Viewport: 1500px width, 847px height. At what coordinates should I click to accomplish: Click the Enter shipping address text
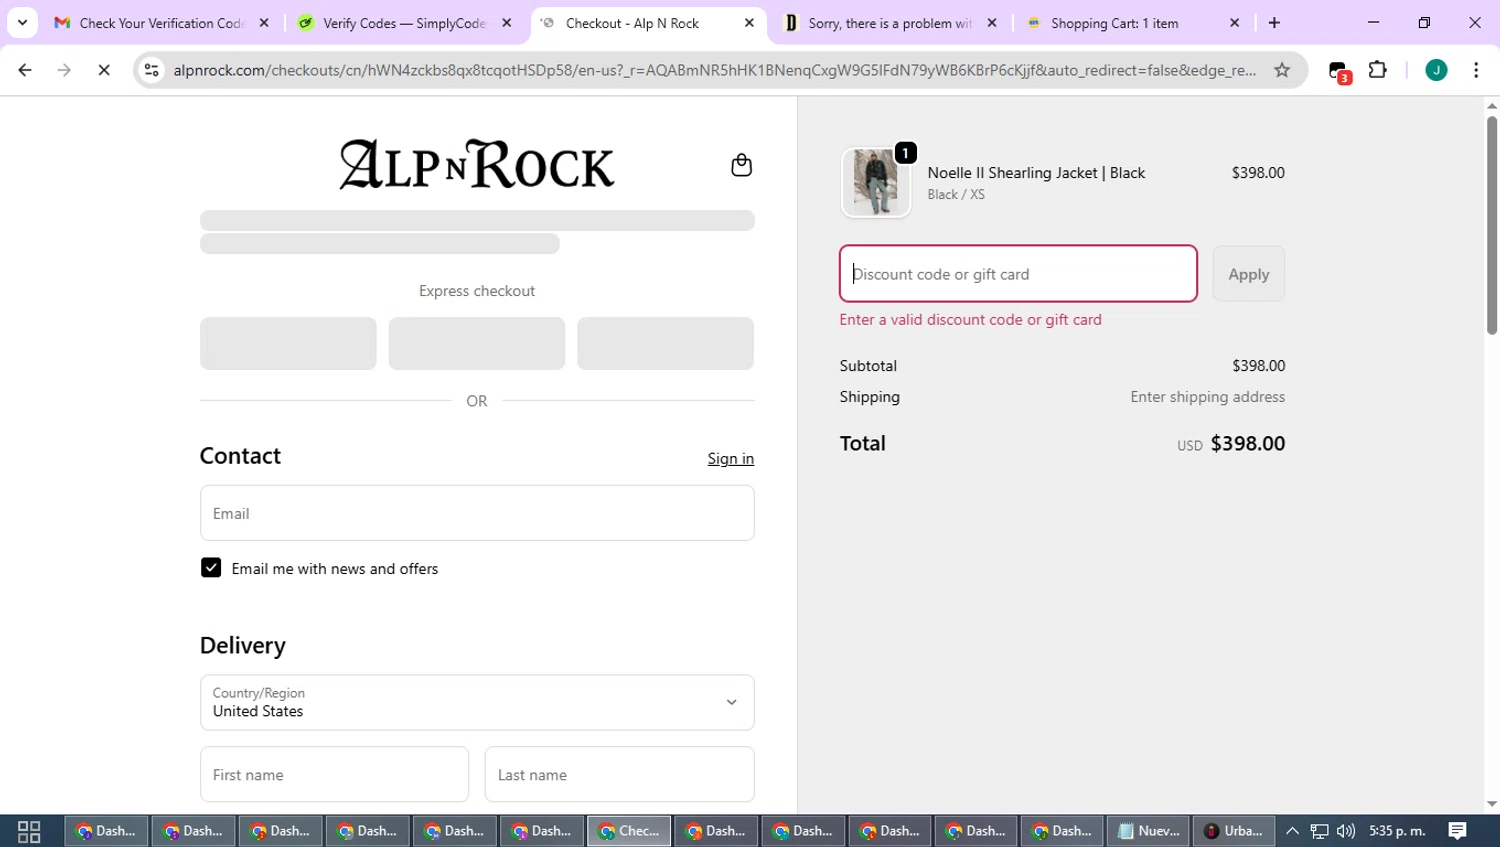[1207, 397]
